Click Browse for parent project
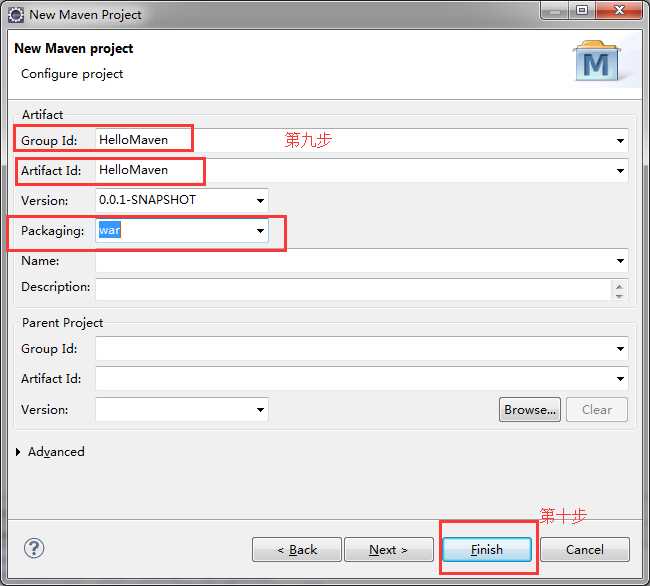This screenshot has width=650, height=586. [x=530, y=410]
